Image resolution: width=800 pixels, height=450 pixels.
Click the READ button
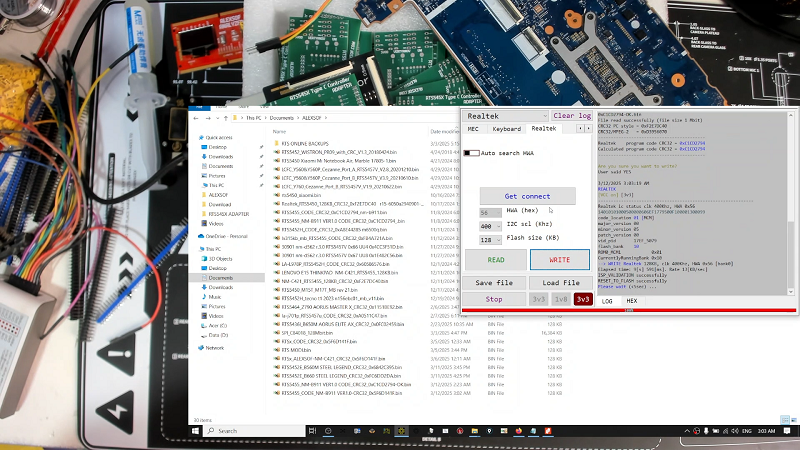point(496,260)
